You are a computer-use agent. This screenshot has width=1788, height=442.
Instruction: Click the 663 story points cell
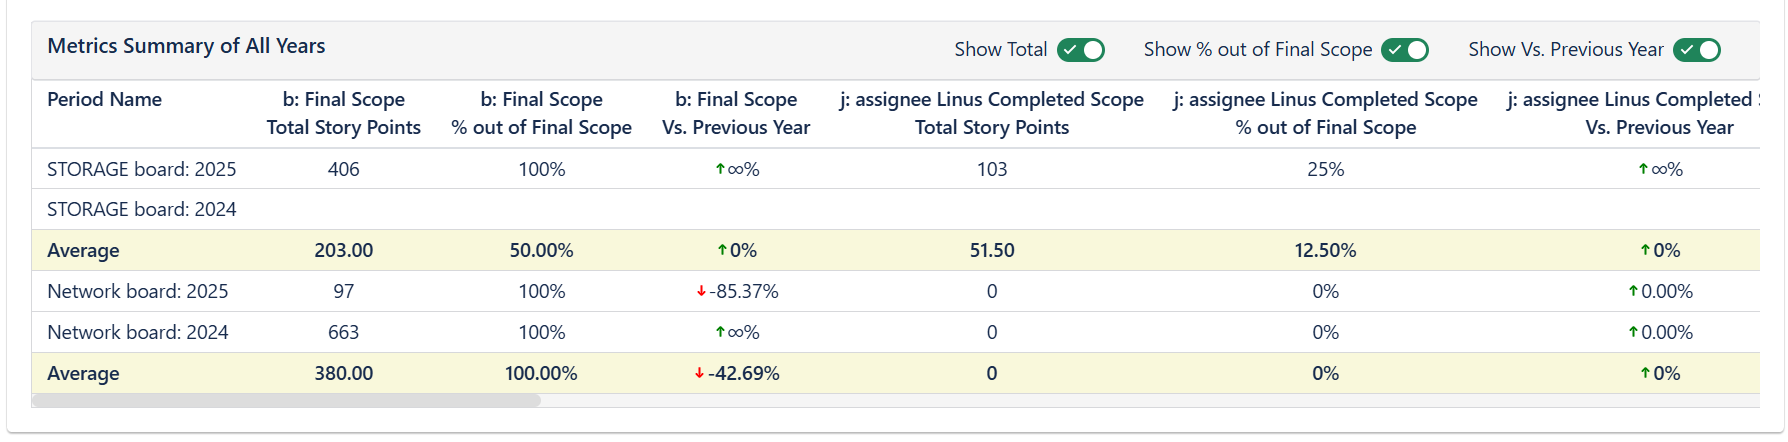pyautogui.click(x=343, y=332)
